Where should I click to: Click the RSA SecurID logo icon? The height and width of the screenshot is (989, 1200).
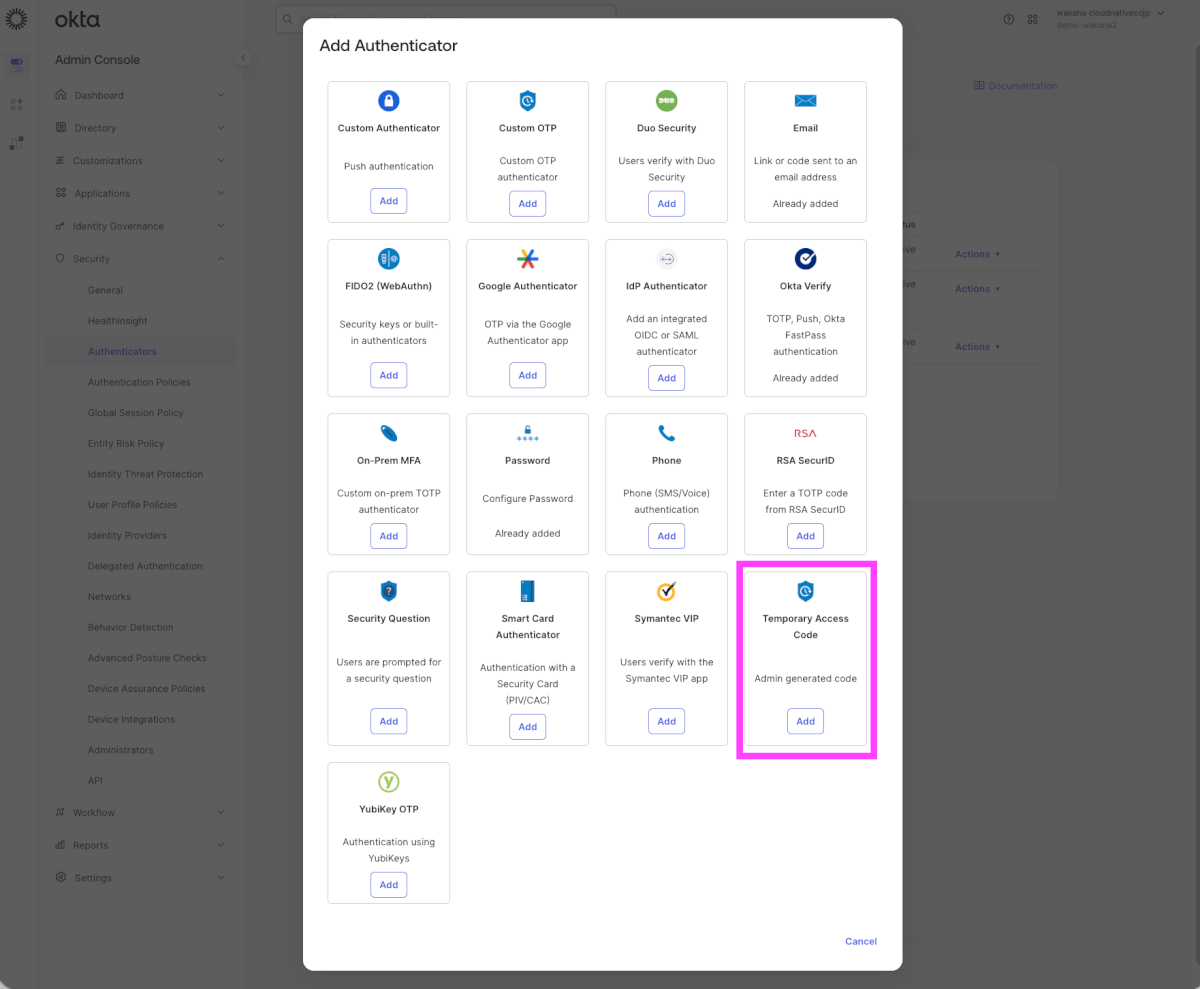point(805,433)
